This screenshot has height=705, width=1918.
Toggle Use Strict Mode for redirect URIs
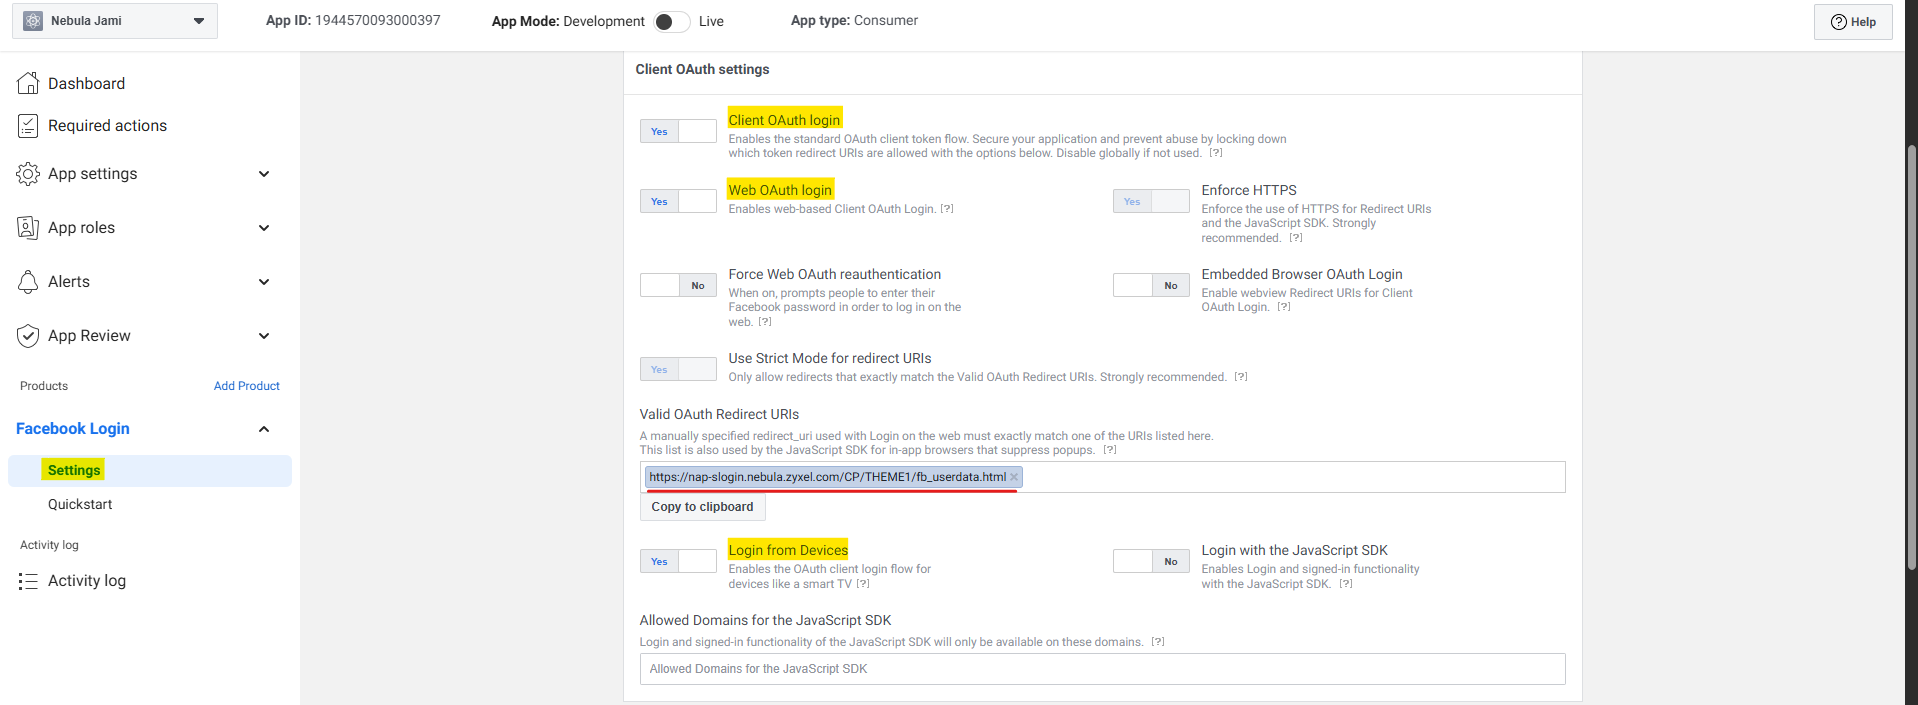click(678, 369)
